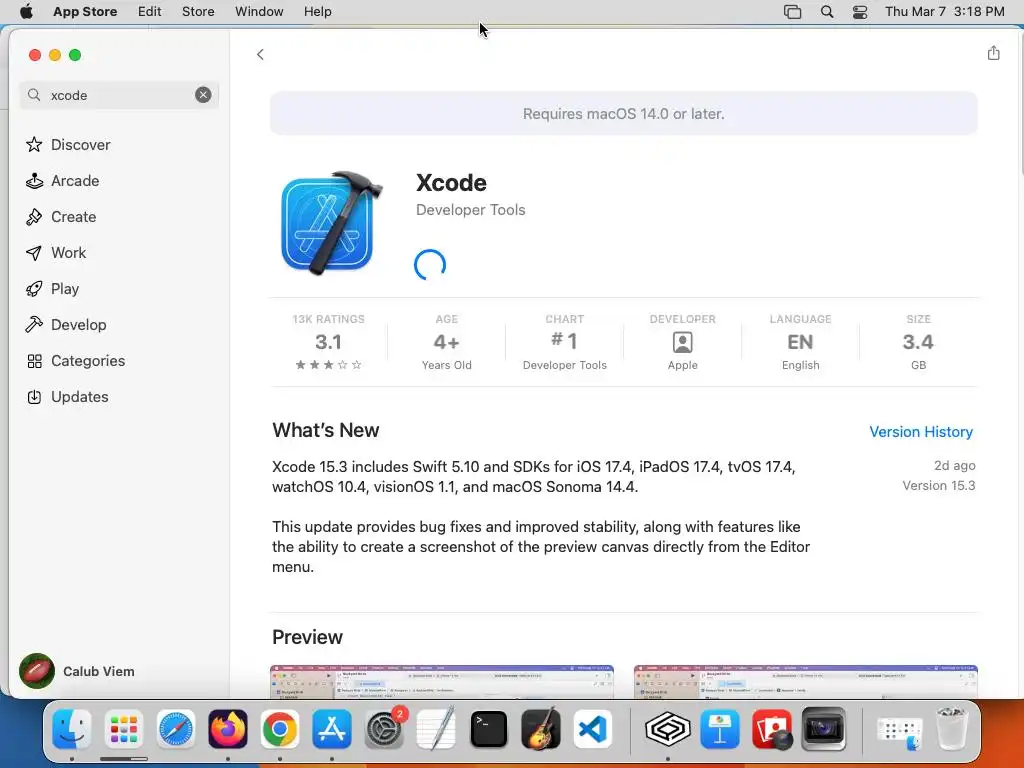1024x768 pixels.
Task: Click the Size 3.4 GB cell
Action: tap(918, 342)
